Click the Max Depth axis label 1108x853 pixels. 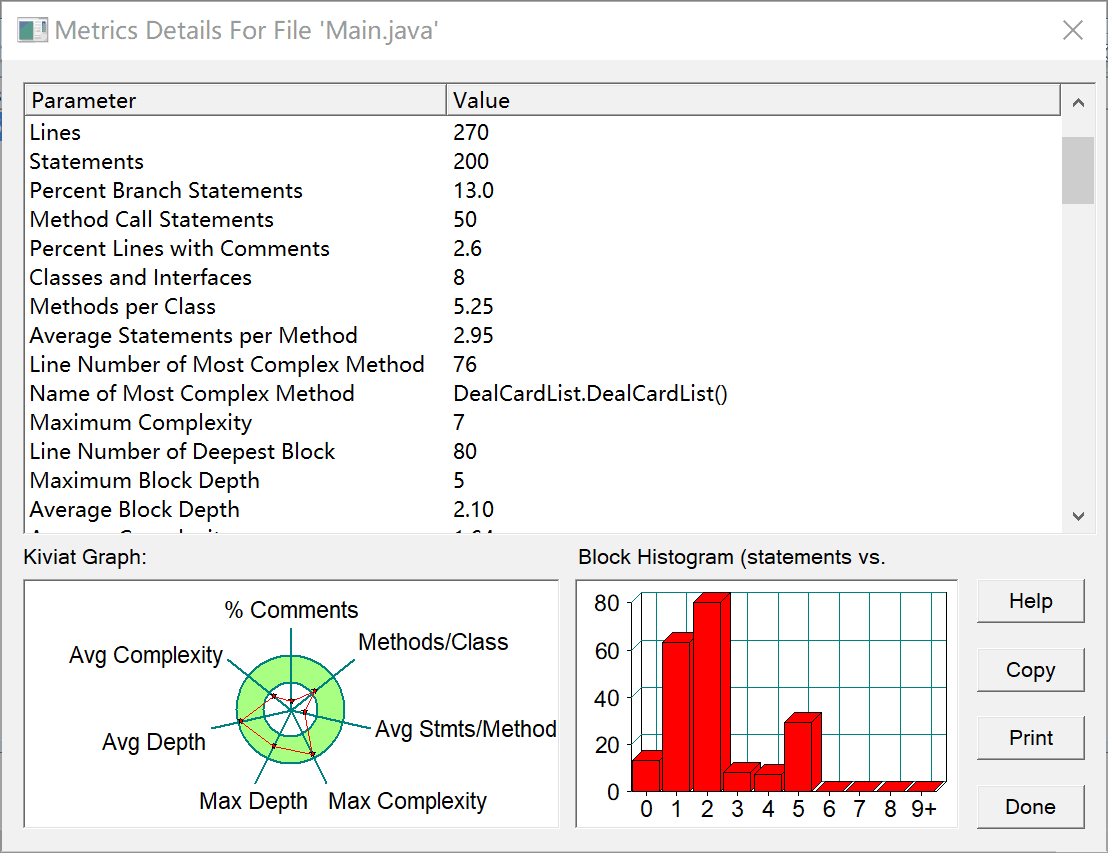[254, 801]
